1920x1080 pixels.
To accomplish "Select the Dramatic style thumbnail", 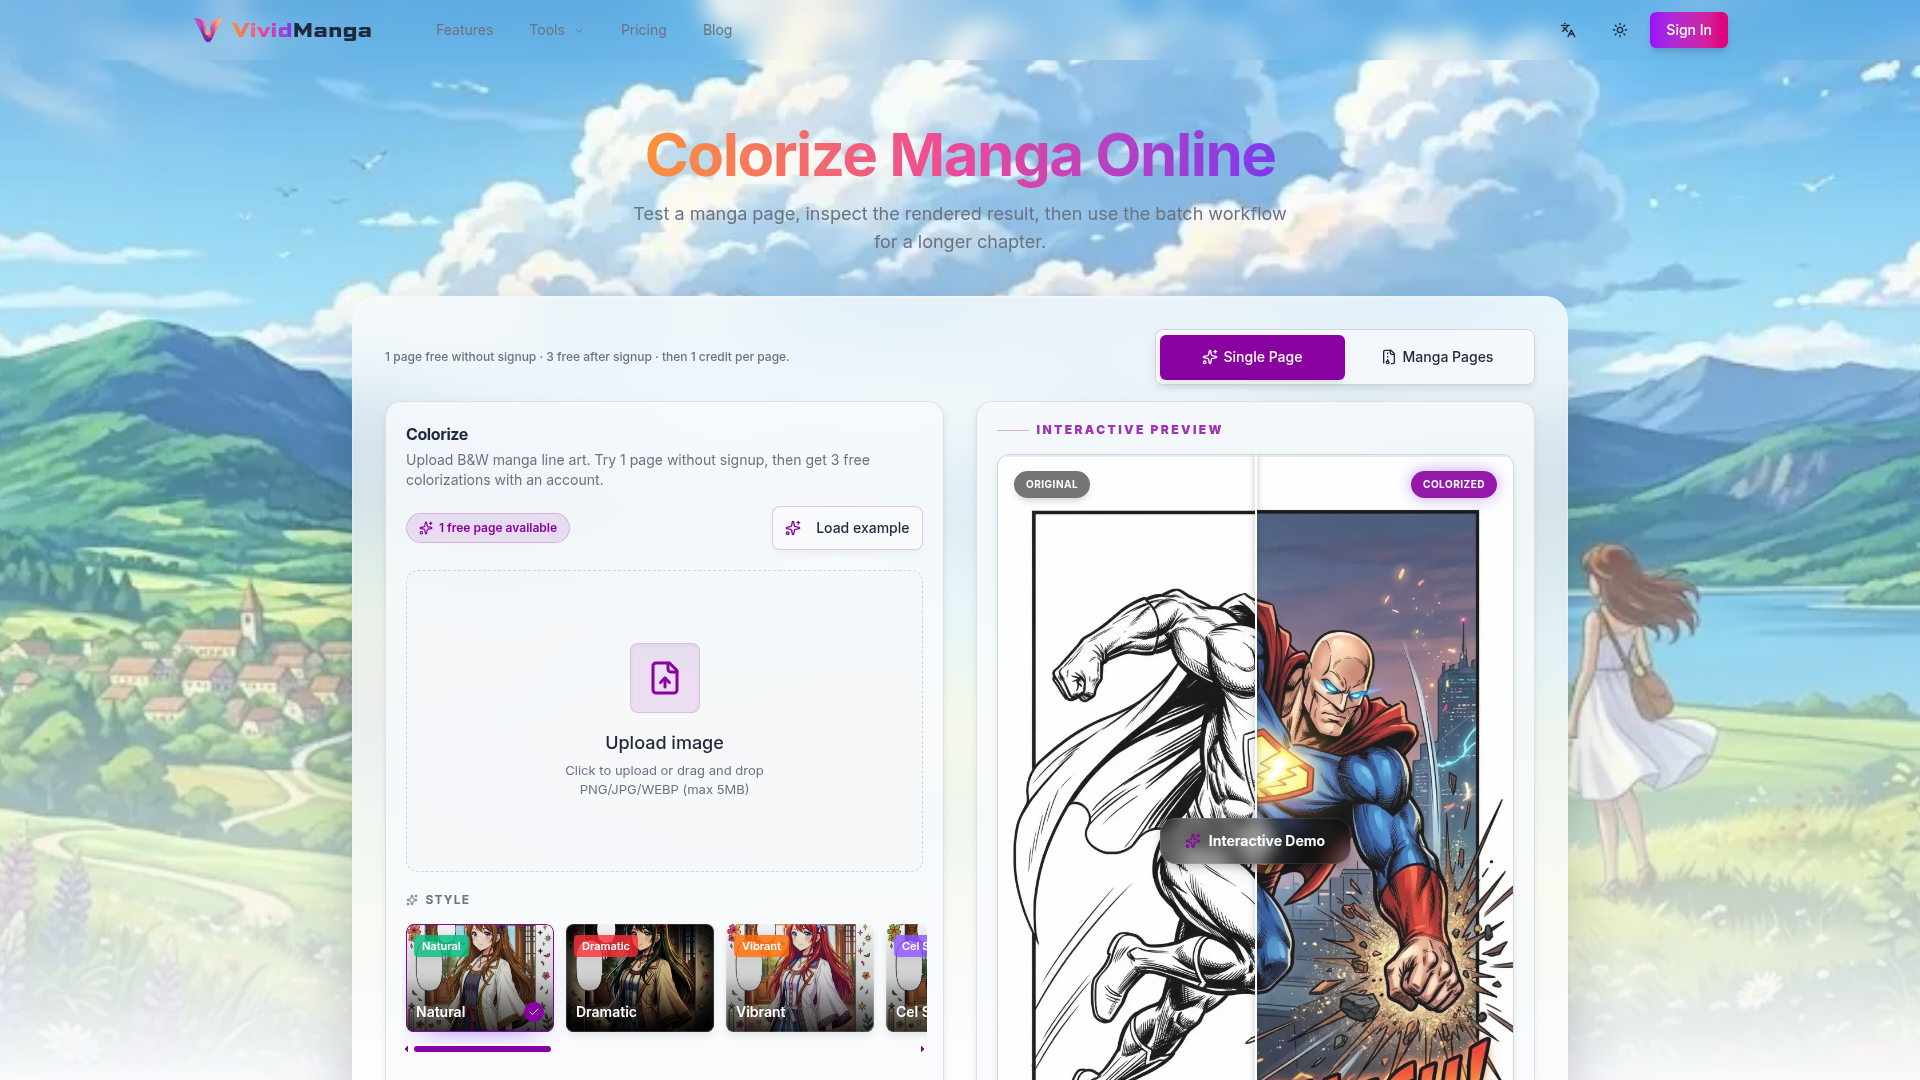I will pos(640,978).
